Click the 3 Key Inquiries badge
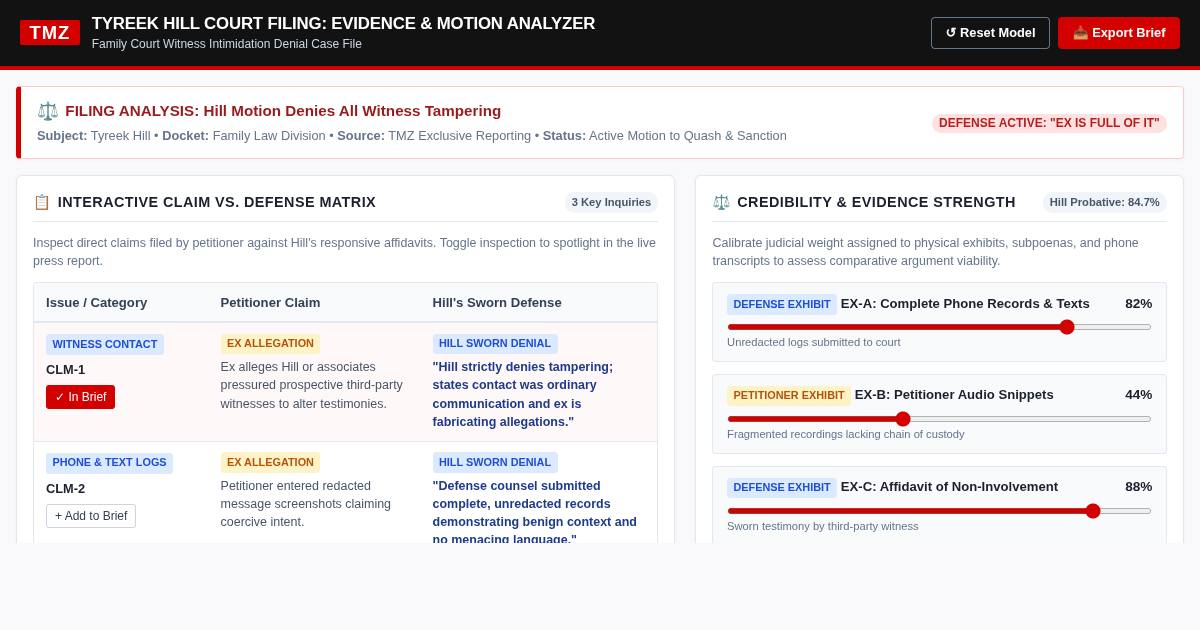Image resolution: width=1200 pixels, height=630 pixels. tap(611, 202)
